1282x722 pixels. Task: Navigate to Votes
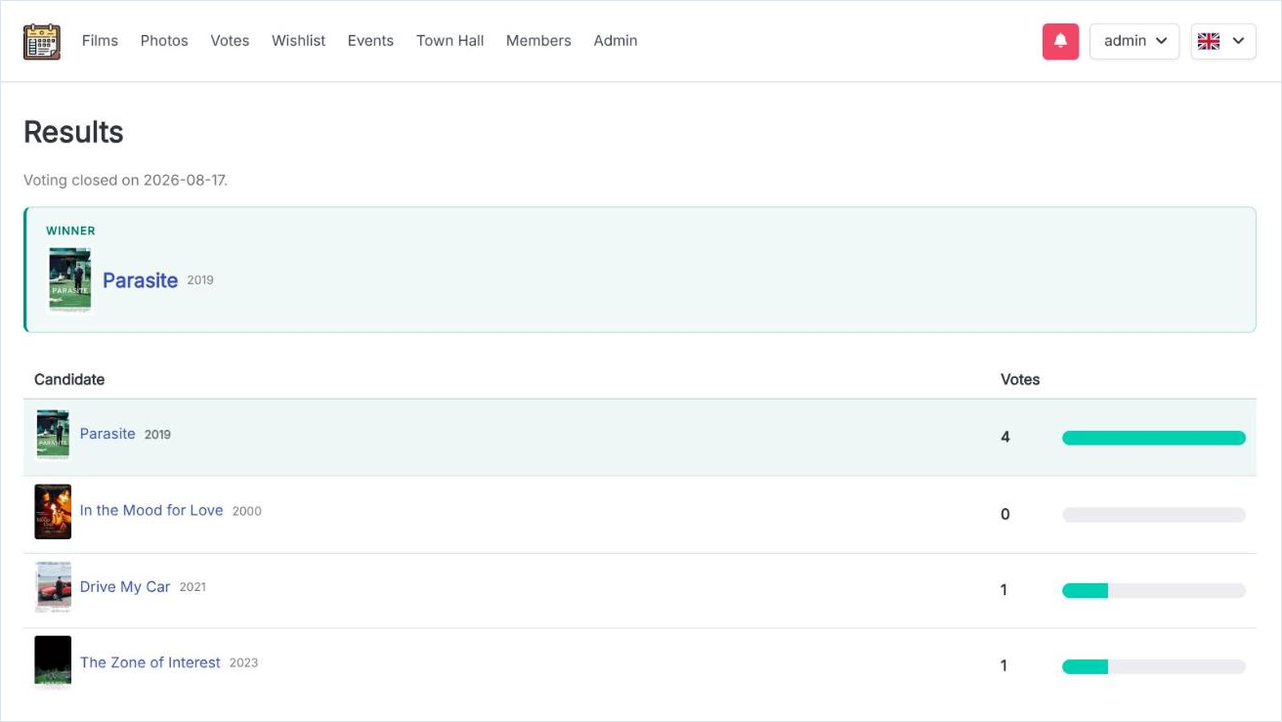[230, 41]
